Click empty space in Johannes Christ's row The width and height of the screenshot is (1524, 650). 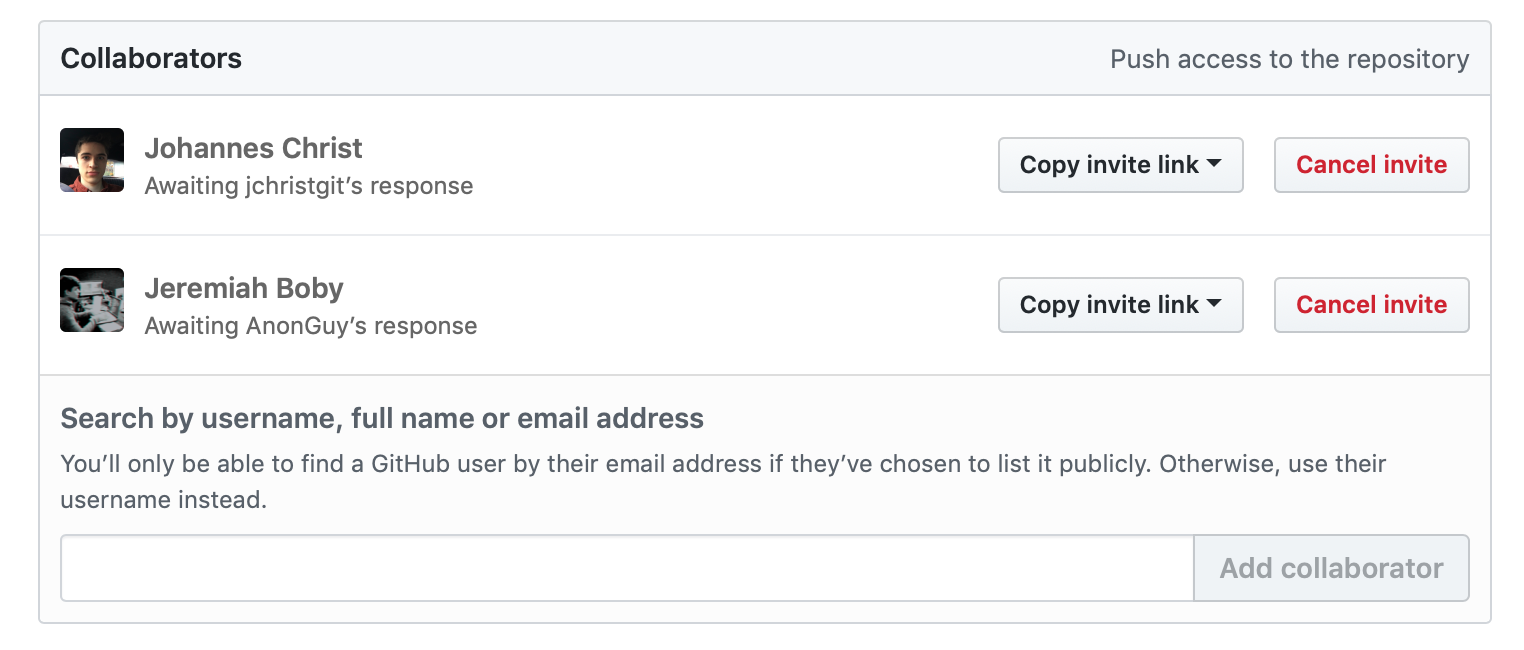coord(730,165)
